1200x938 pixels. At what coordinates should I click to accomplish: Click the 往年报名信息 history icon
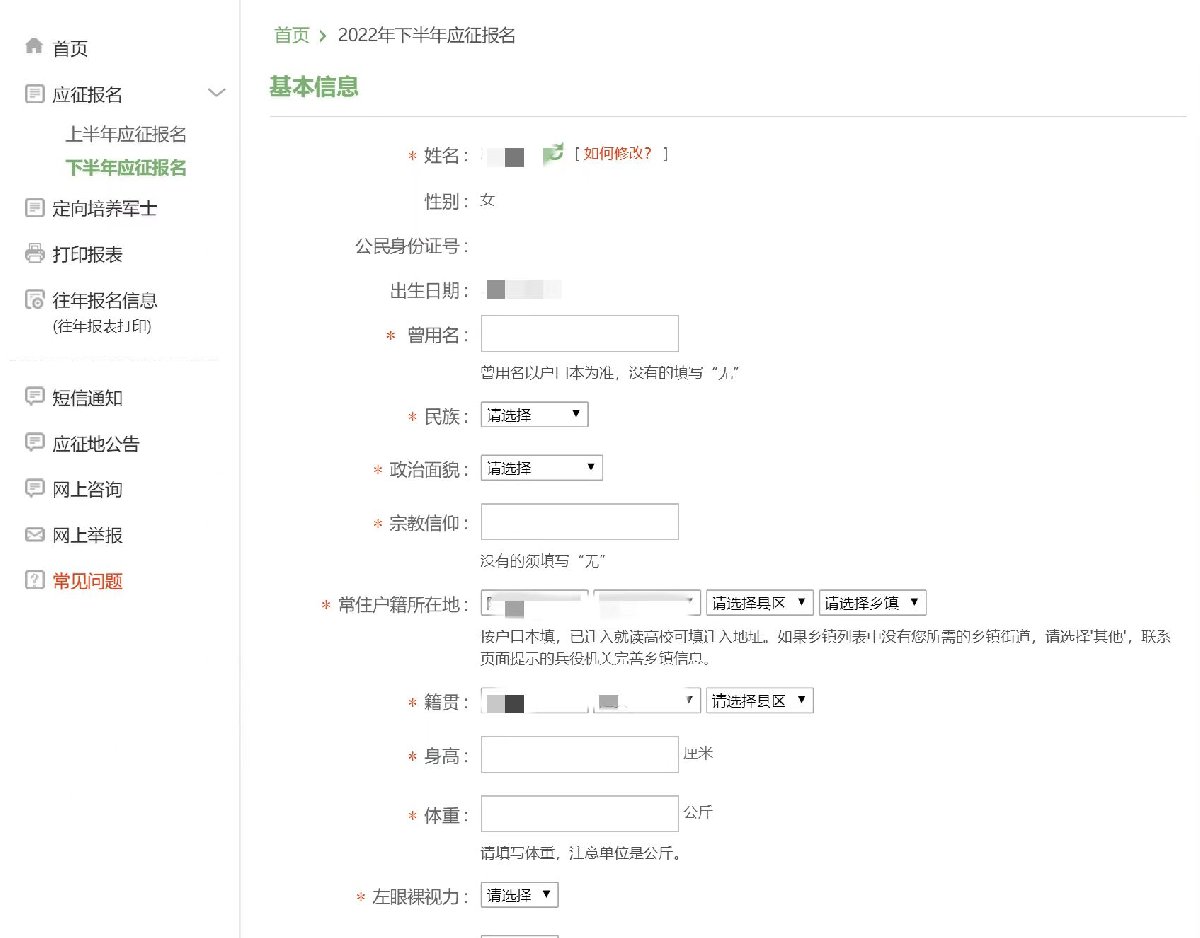tap(34, 300)
